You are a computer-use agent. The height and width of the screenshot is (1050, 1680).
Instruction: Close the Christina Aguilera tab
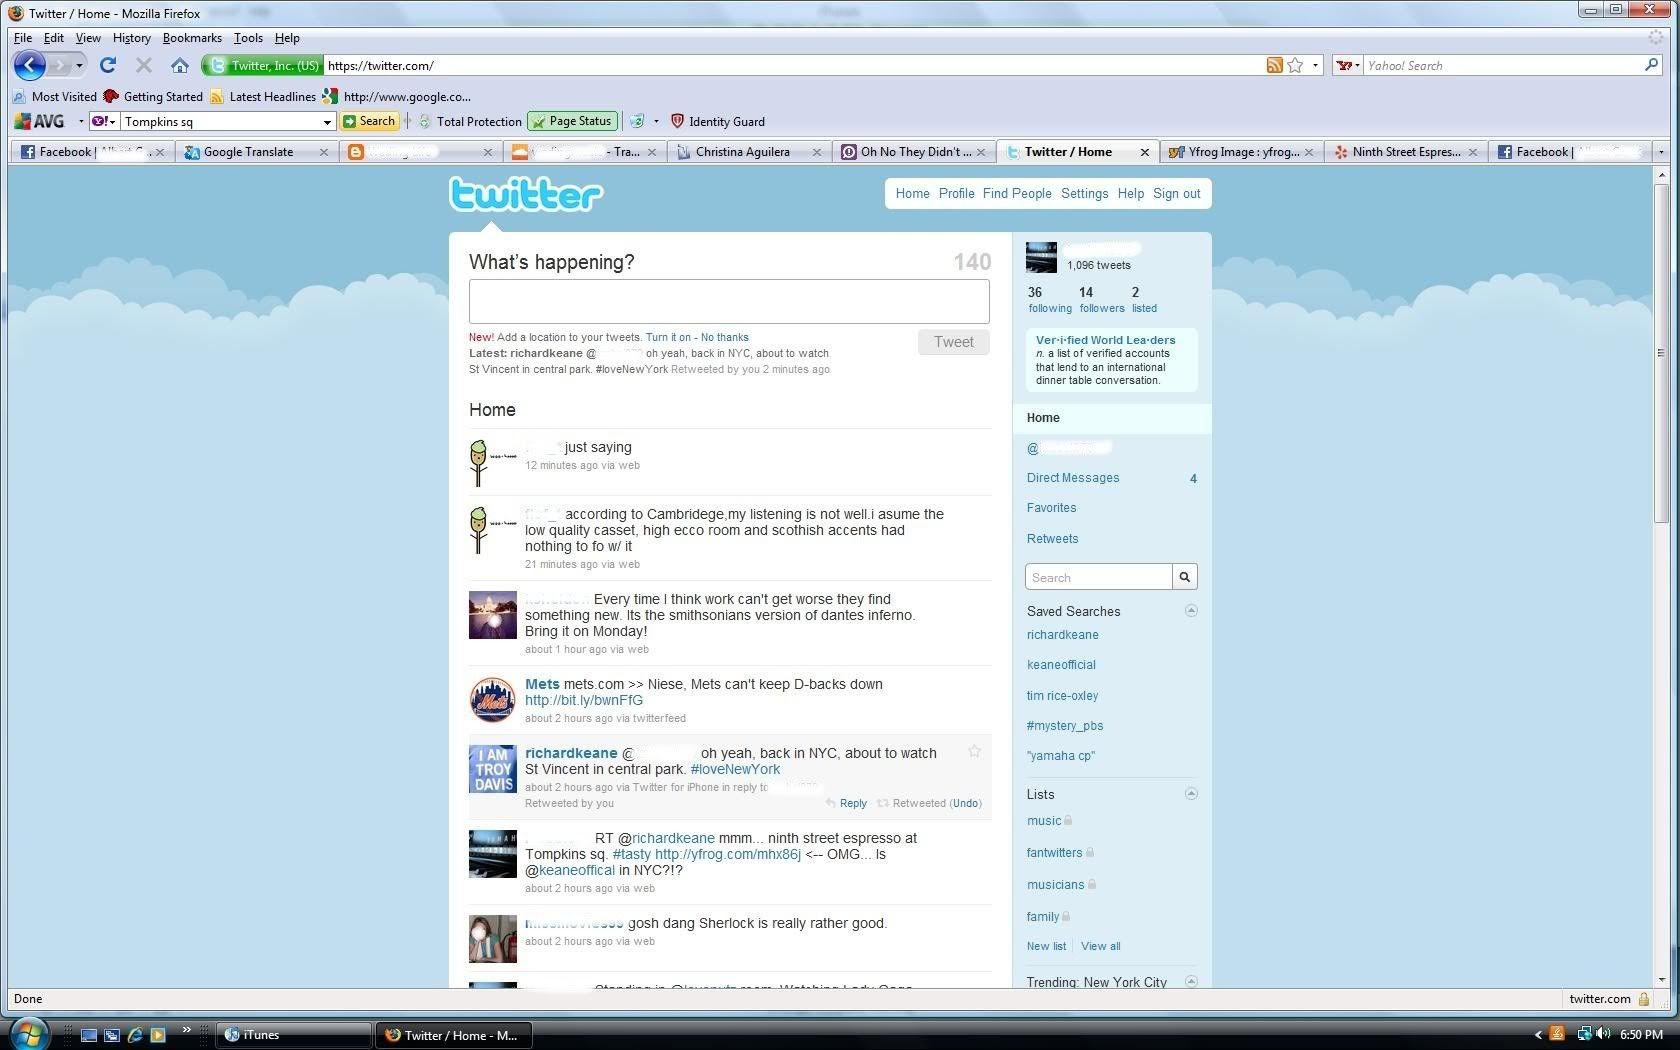pyautogui.click(x=817, y=152)
